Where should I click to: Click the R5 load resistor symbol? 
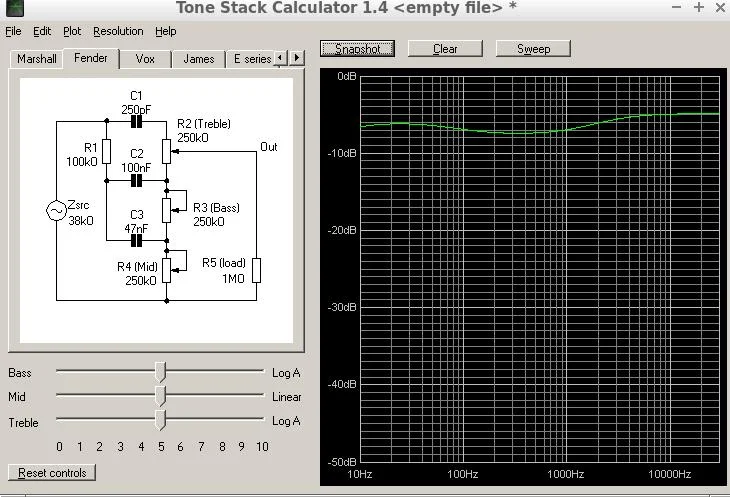click(256, 270)
